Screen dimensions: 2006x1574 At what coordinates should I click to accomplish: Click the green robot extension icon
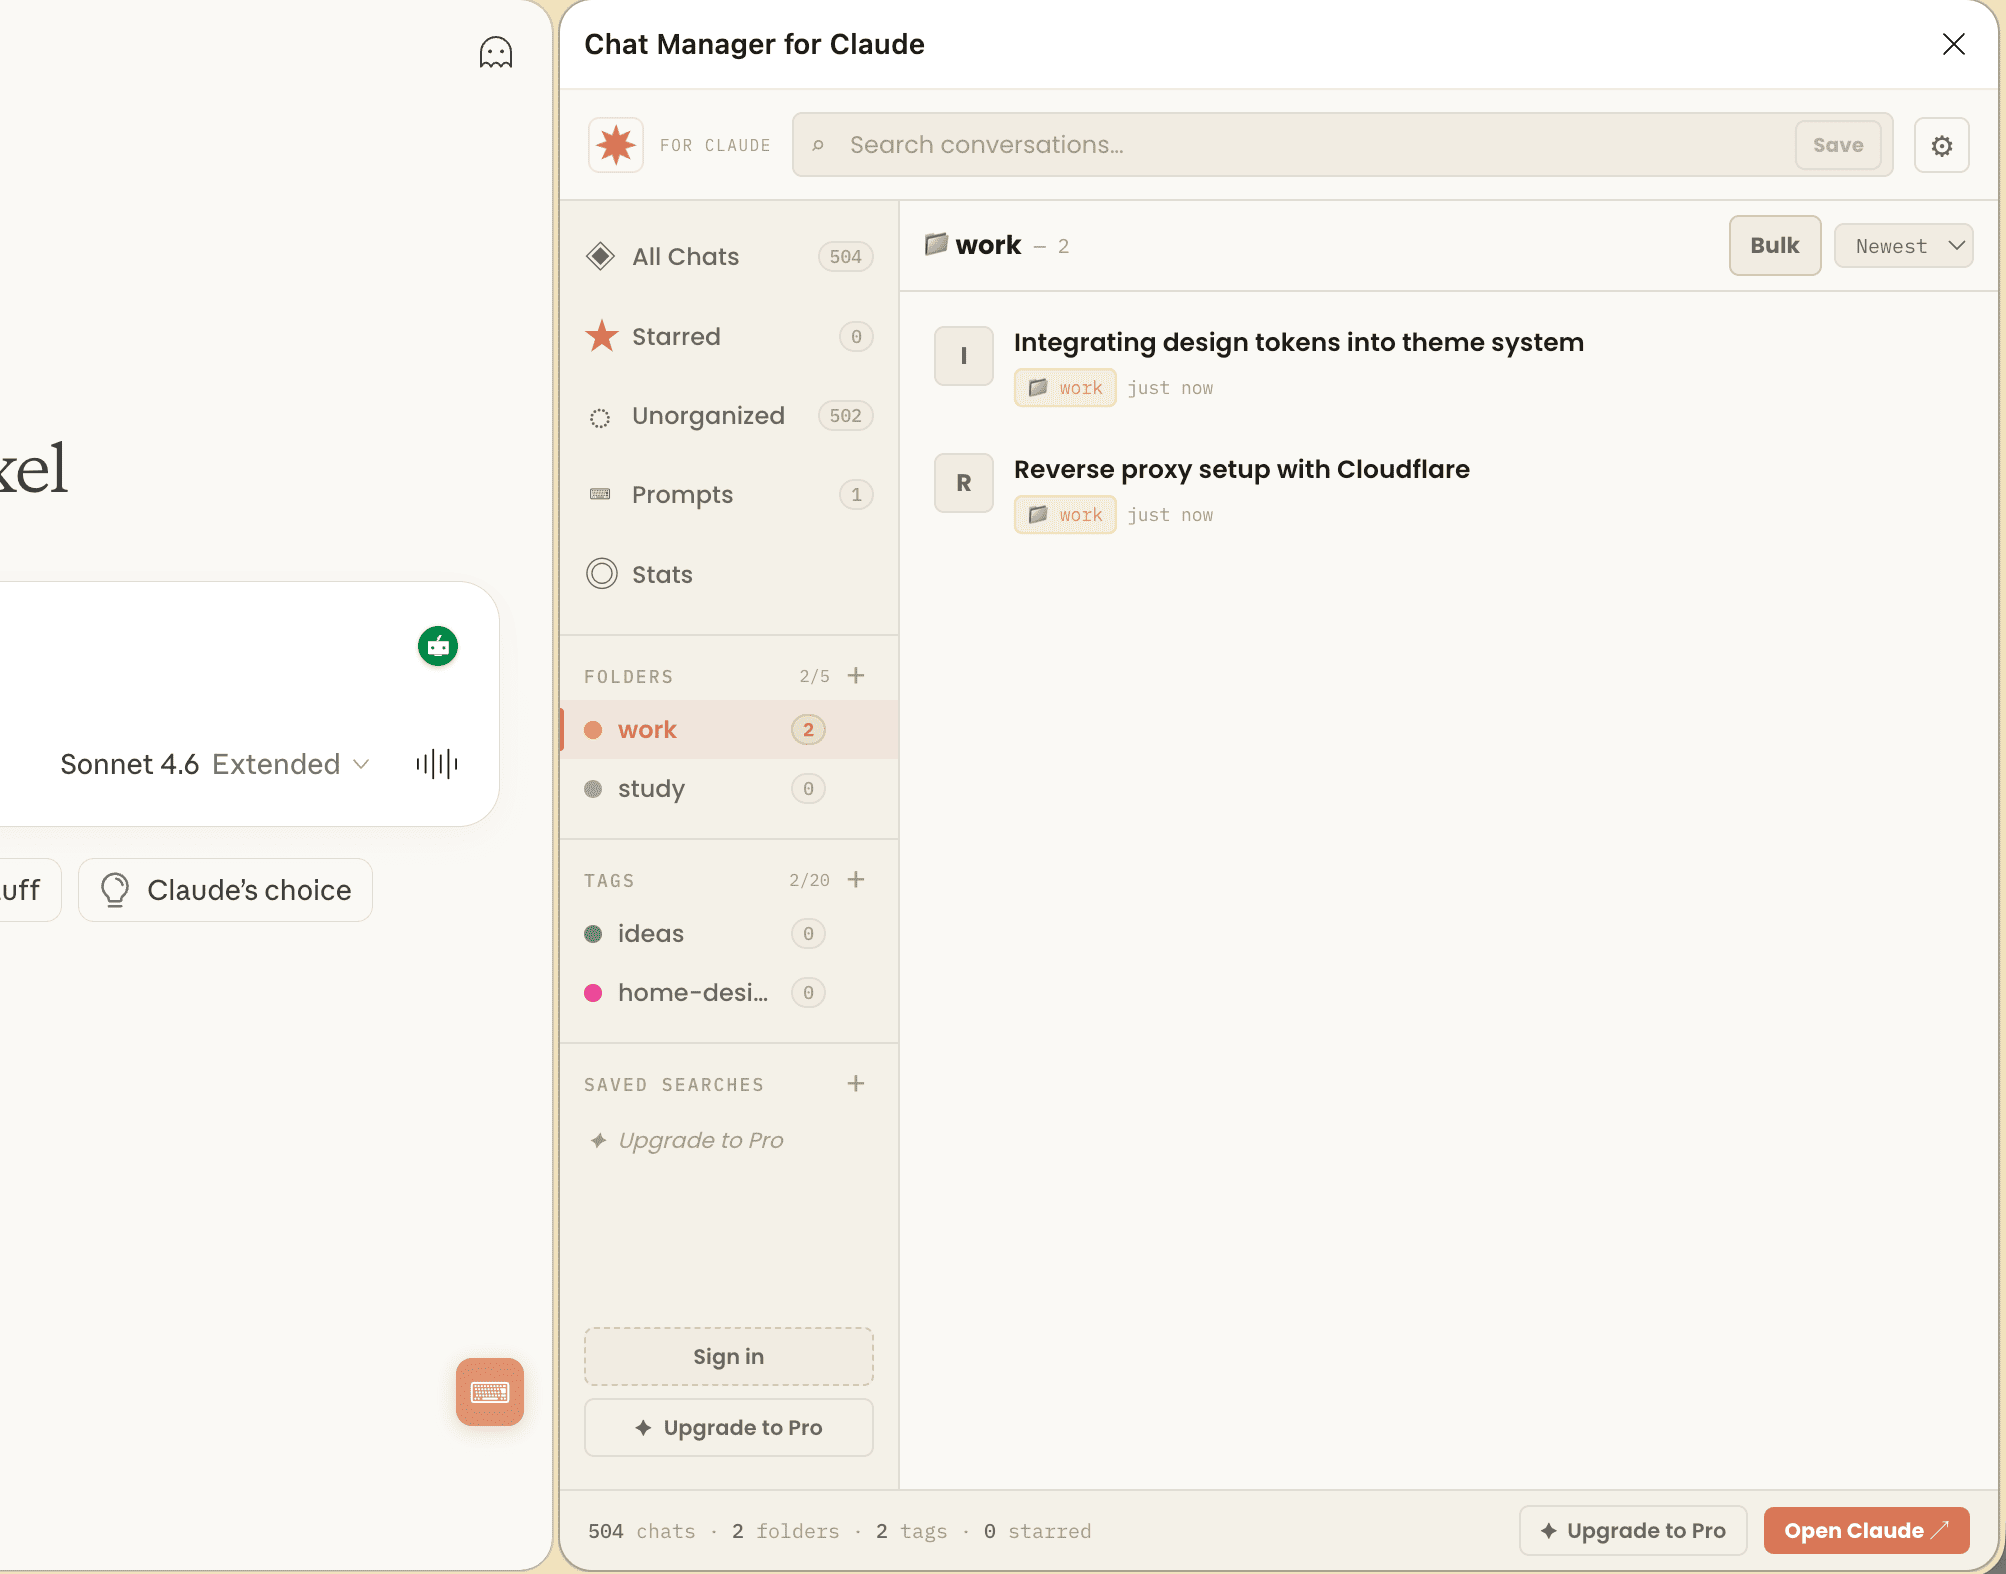click(438, 646)
